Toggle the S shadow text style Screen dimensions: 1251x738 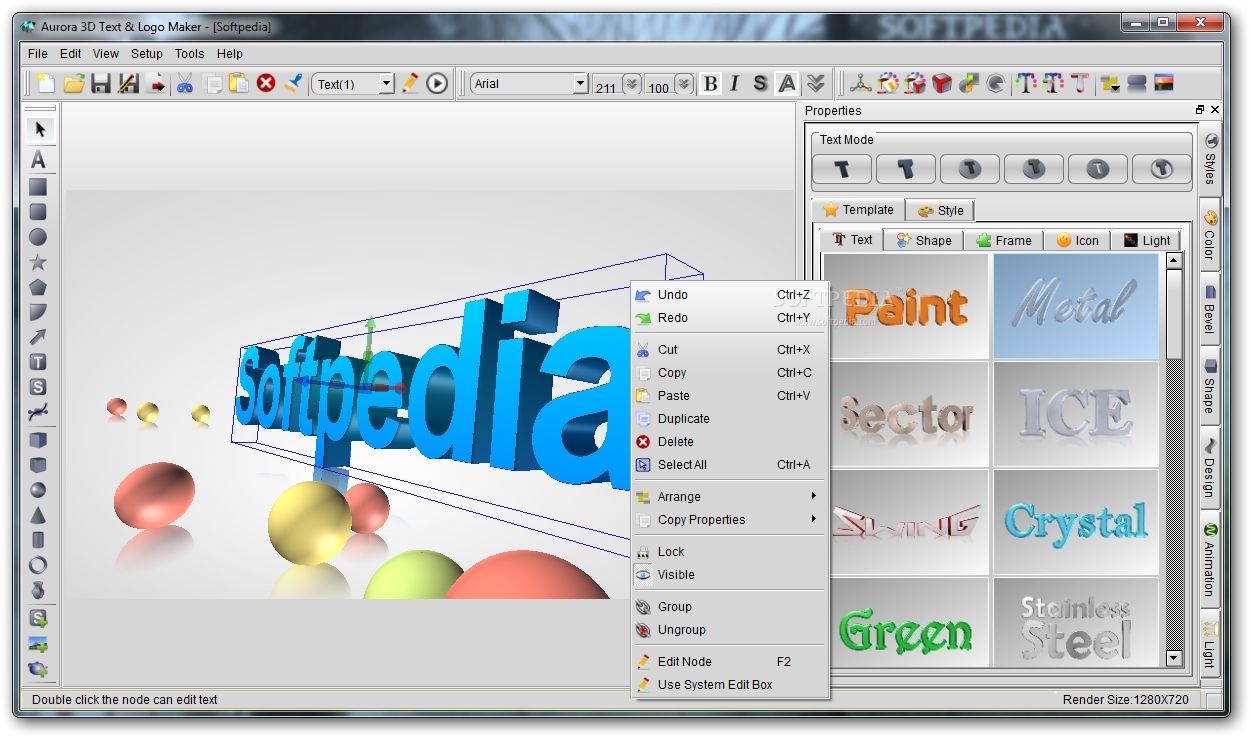[x=760, y=84]
